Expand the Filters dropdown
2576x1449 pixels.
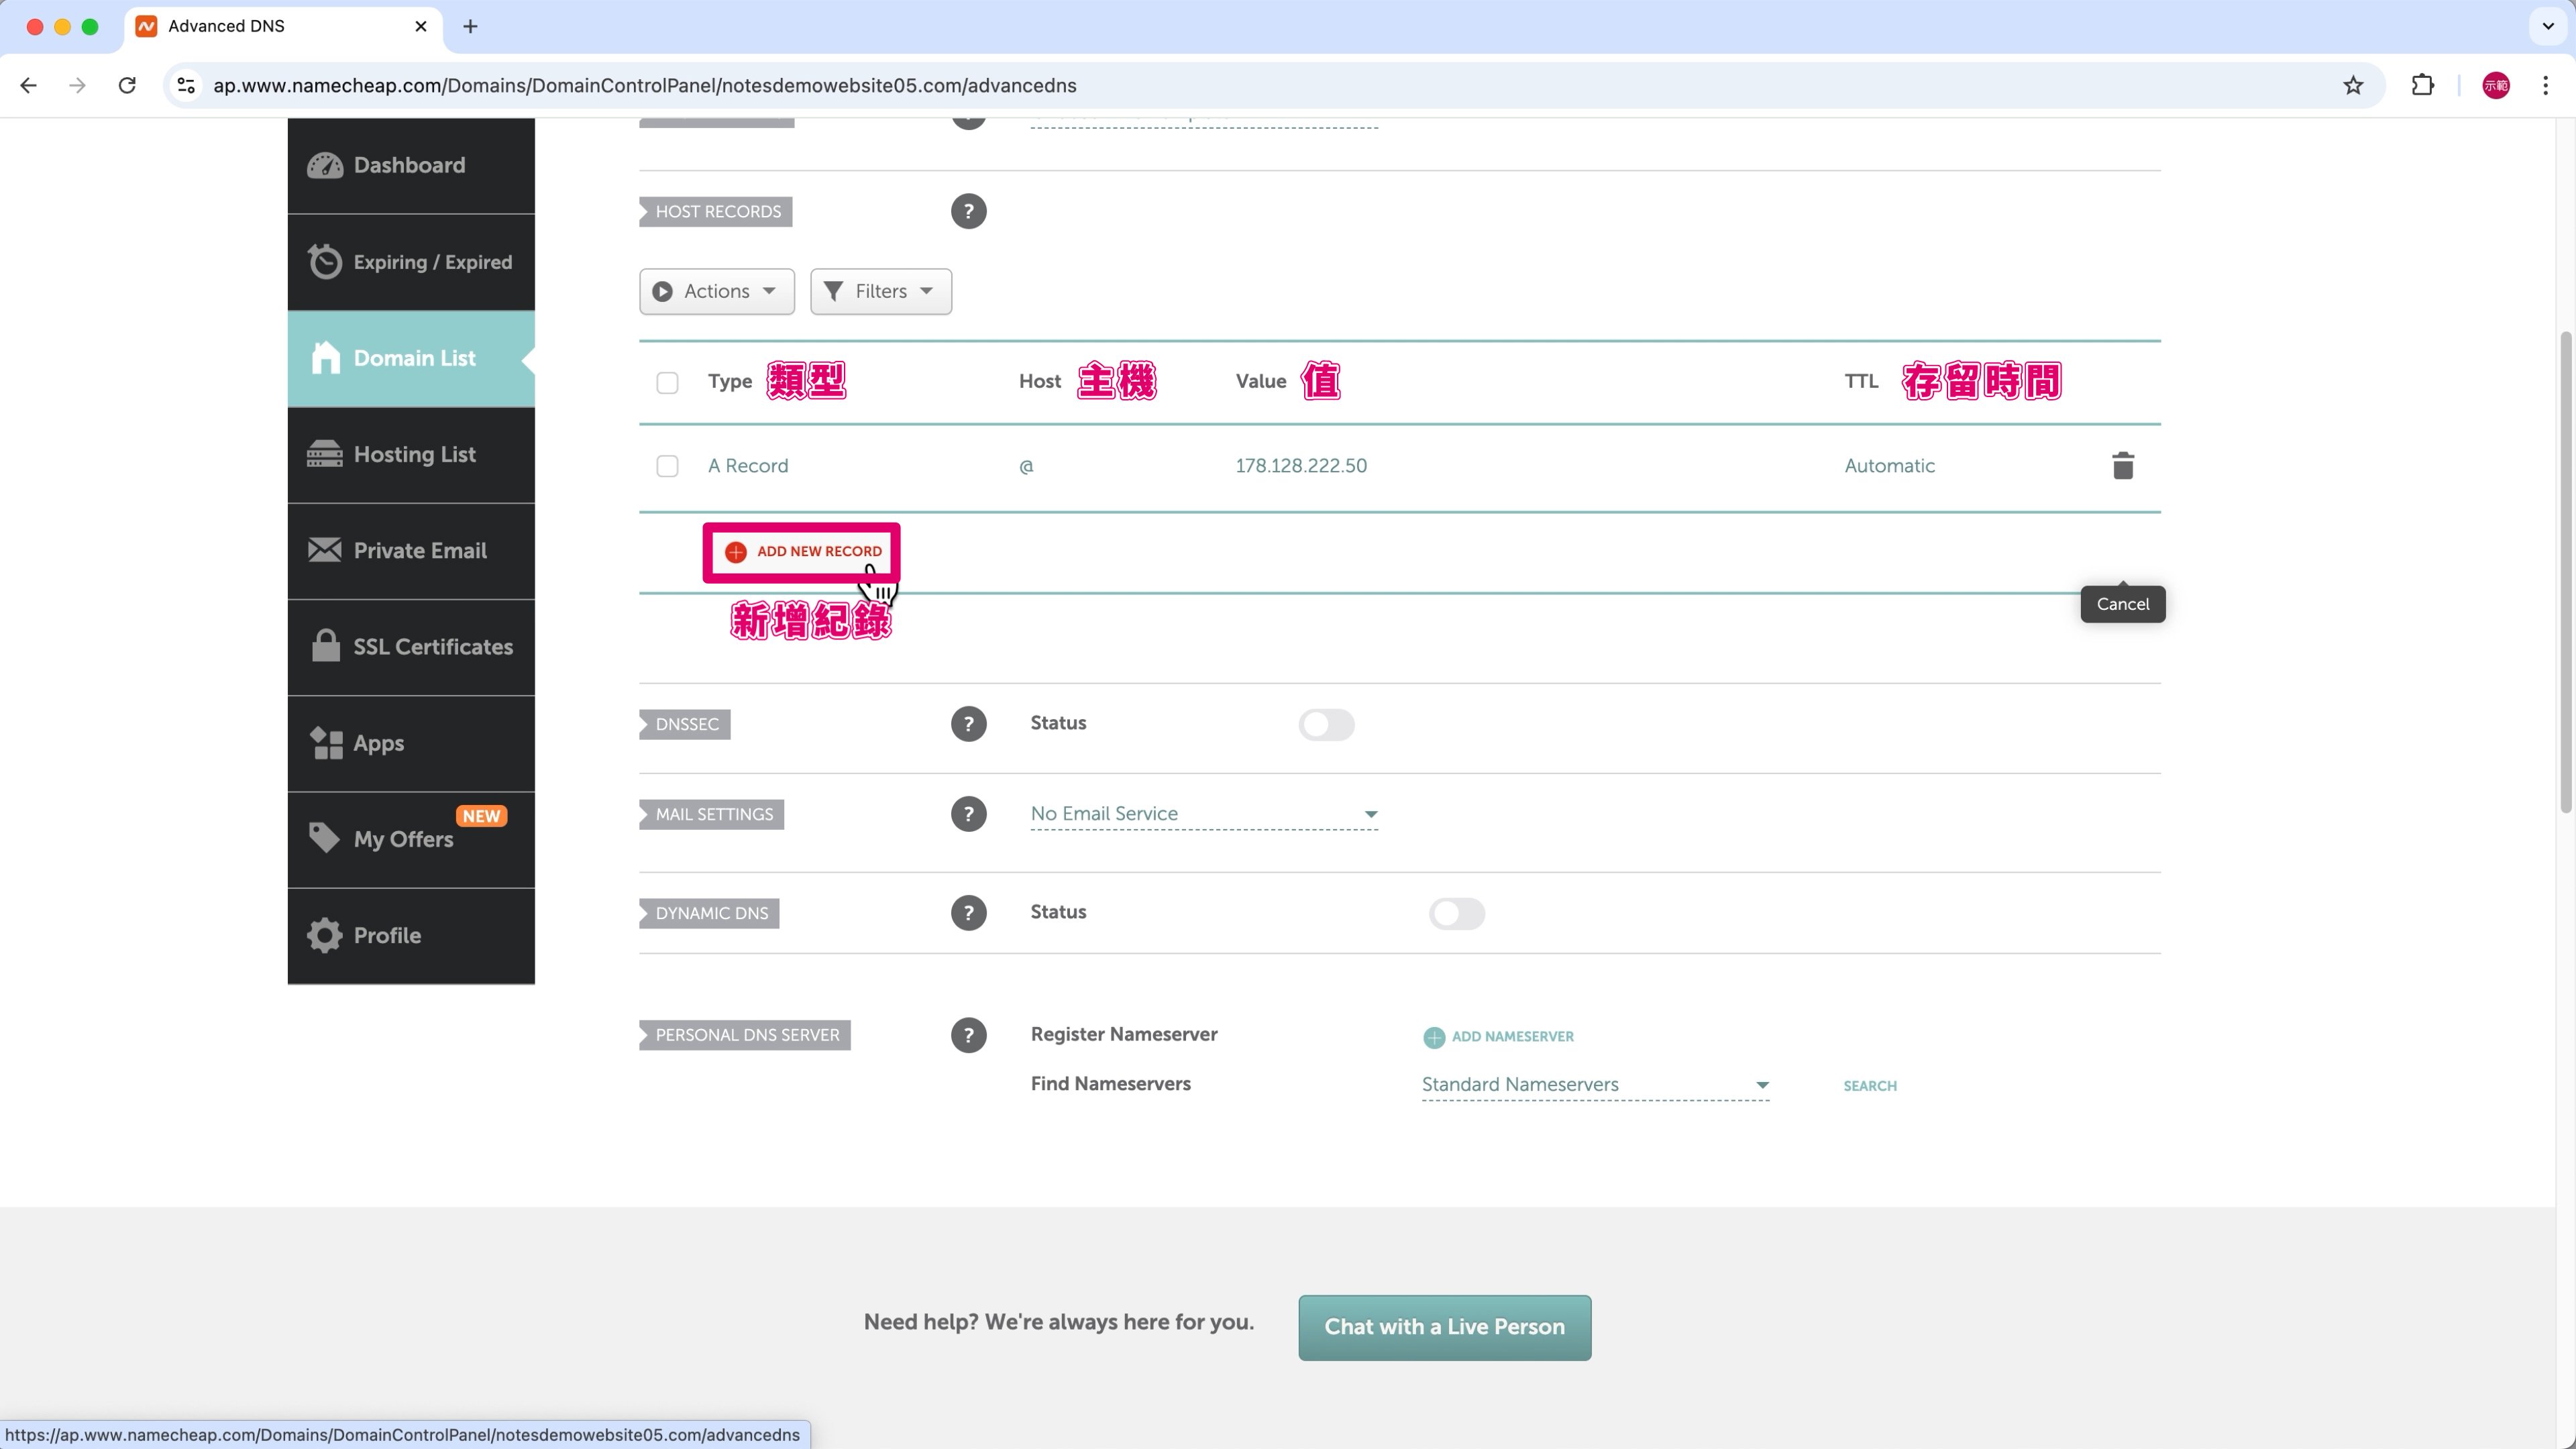[x=880, y=291]
